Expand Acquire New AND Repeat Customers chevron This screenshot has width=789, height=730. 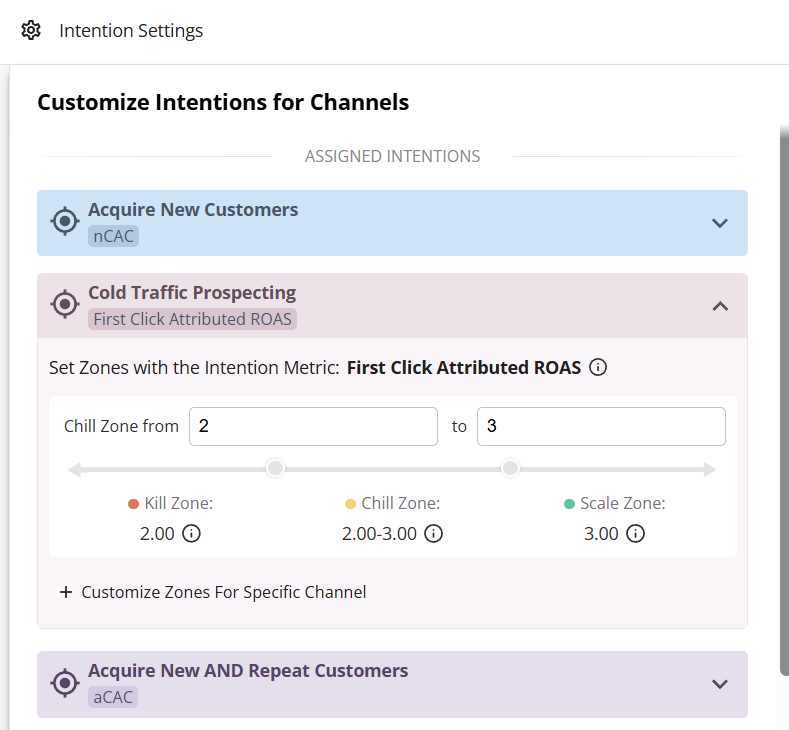[x=720, y=684]
